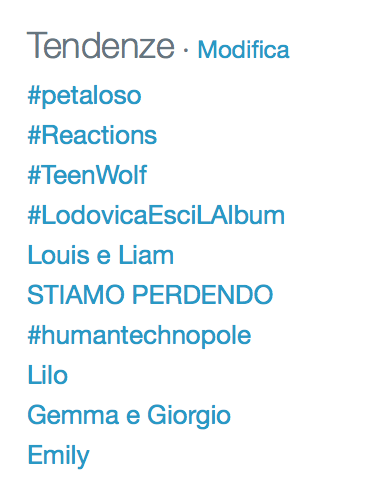The width and height of the screenshot is (374, 488).
Task: Show tweets tagged Reactions
Action: pyautogui.click(x=92, y=135)
